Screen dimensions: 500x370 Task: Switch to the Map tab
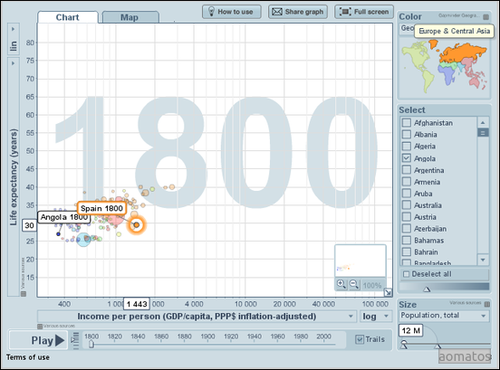(130, 17)
